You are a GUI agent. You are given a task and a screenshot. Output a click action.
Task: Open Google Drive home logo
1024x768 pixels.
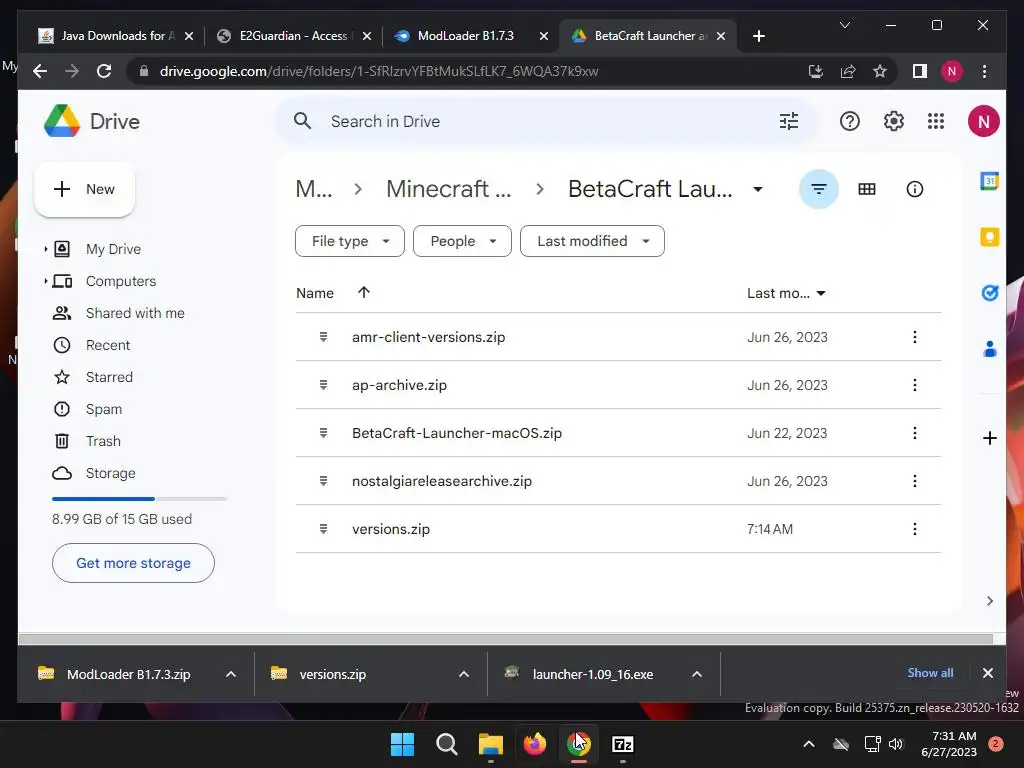[92, 121]
